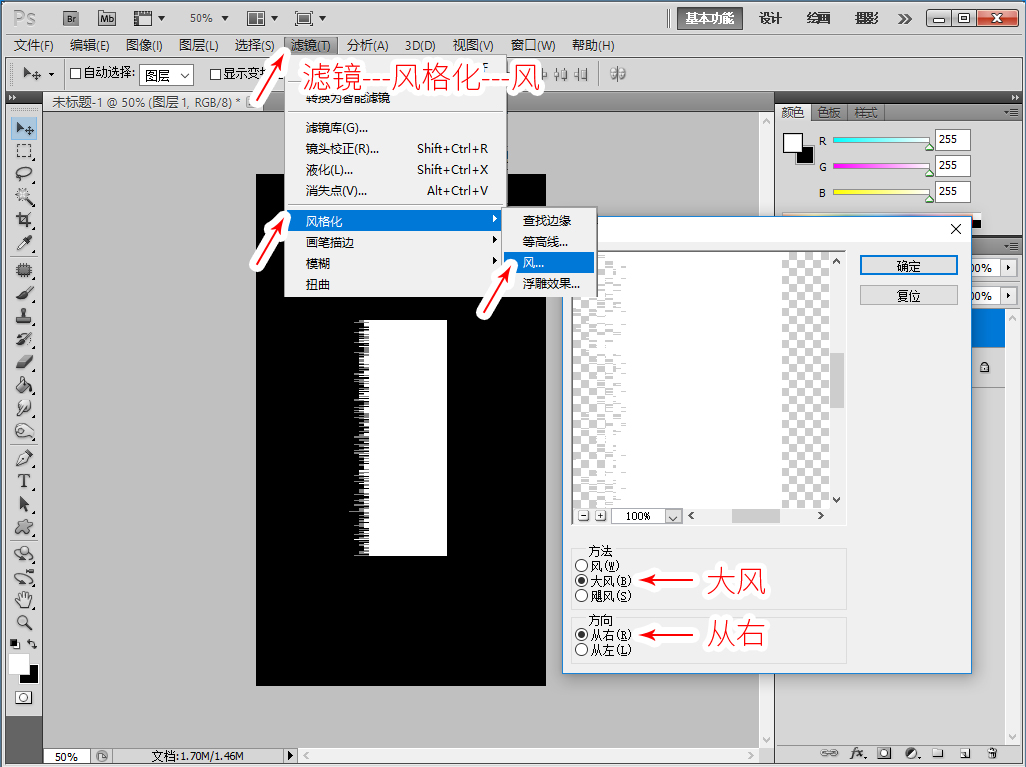Toggle 显示变换控件 checkbox
This screenshot has height=767, width=1026.
coord(215,74)
